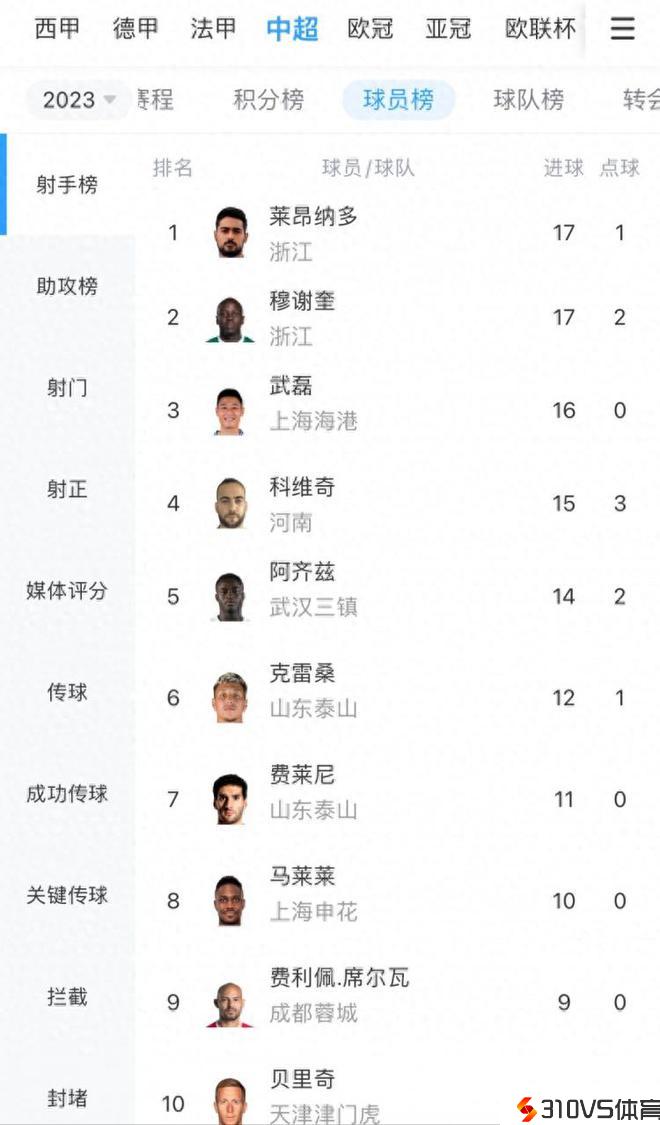660x1125 pixels.
Task: Click the 上海海港 team name
Action: (313, 422)
